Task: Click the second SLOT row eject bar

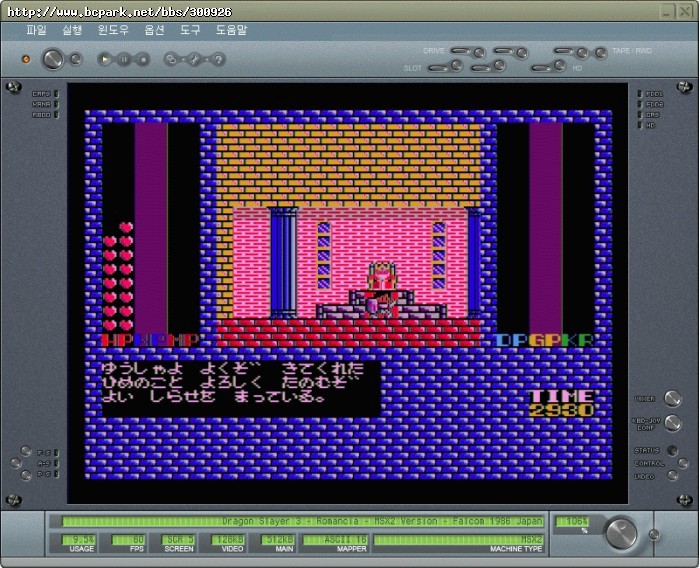Action: point(481,68)
